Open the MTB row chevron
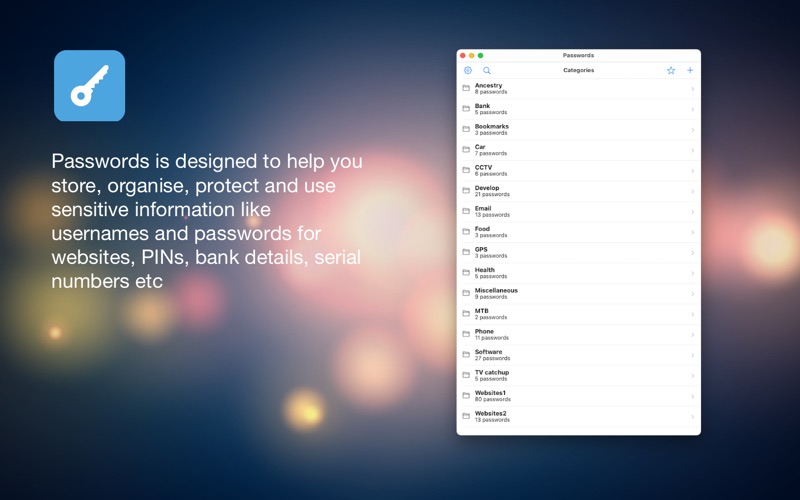 tap(692, 314)
